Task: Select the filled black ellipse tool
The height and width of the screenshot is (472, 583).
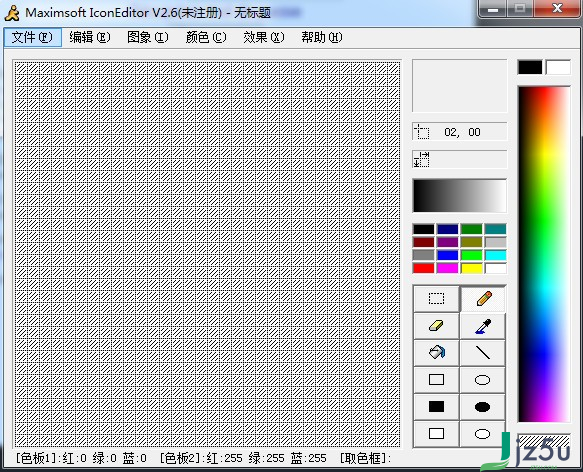Action: [483, 407]
